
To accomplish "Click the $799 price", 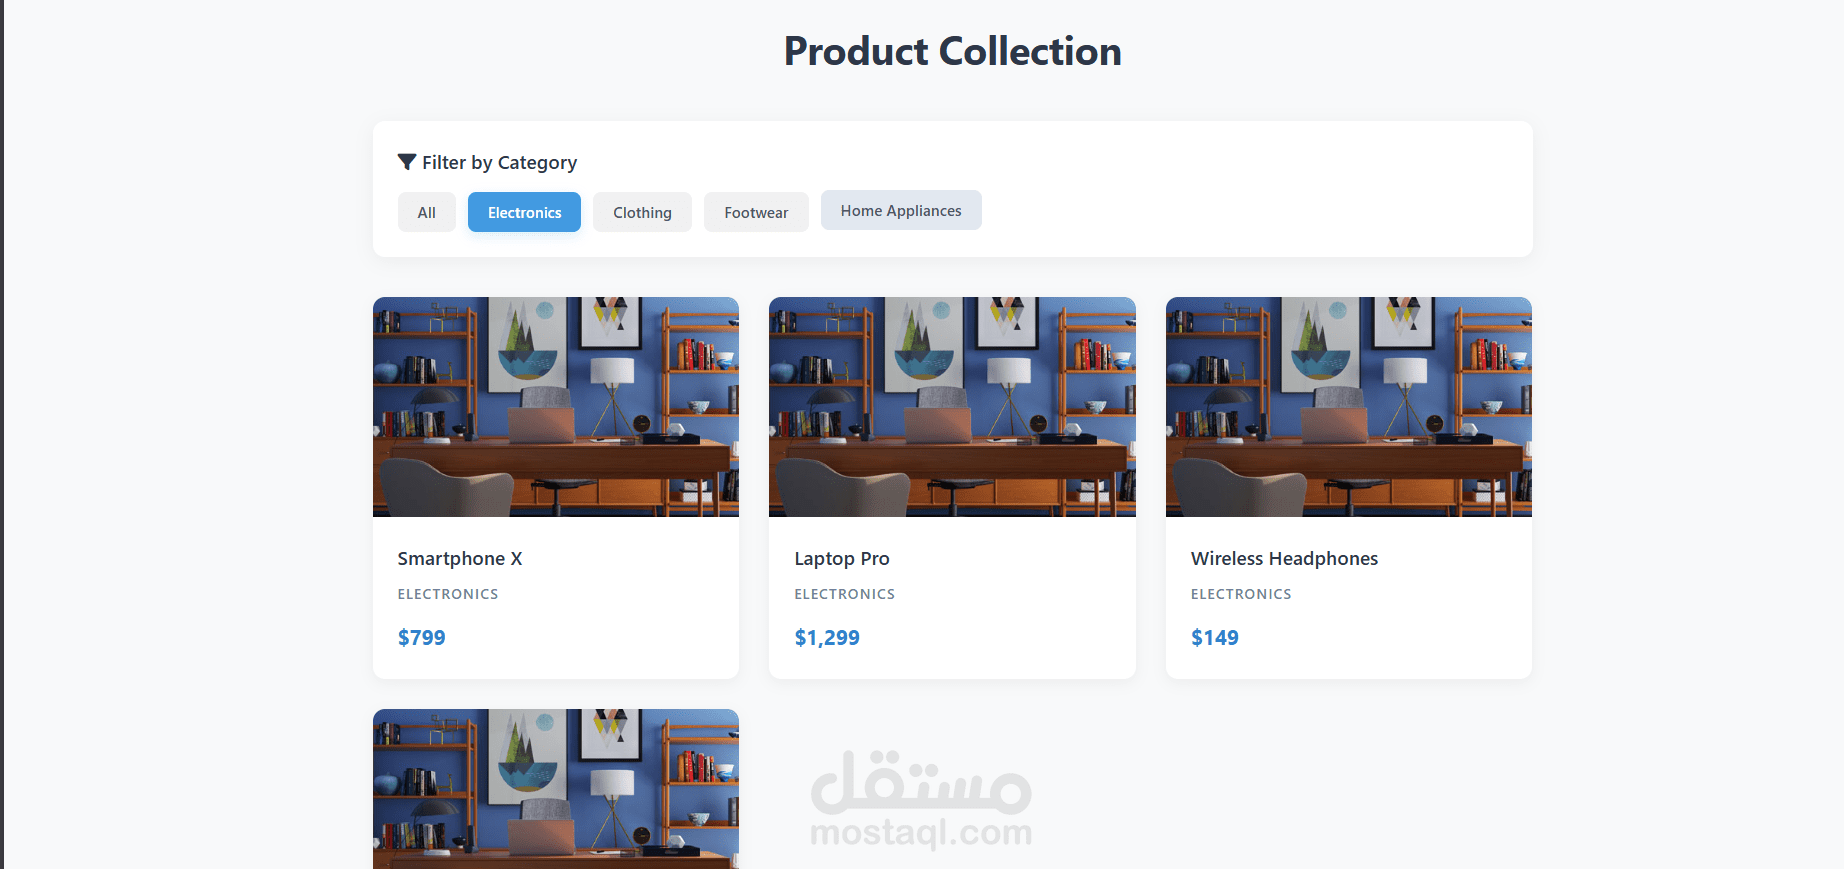I will tap(422, 637).
